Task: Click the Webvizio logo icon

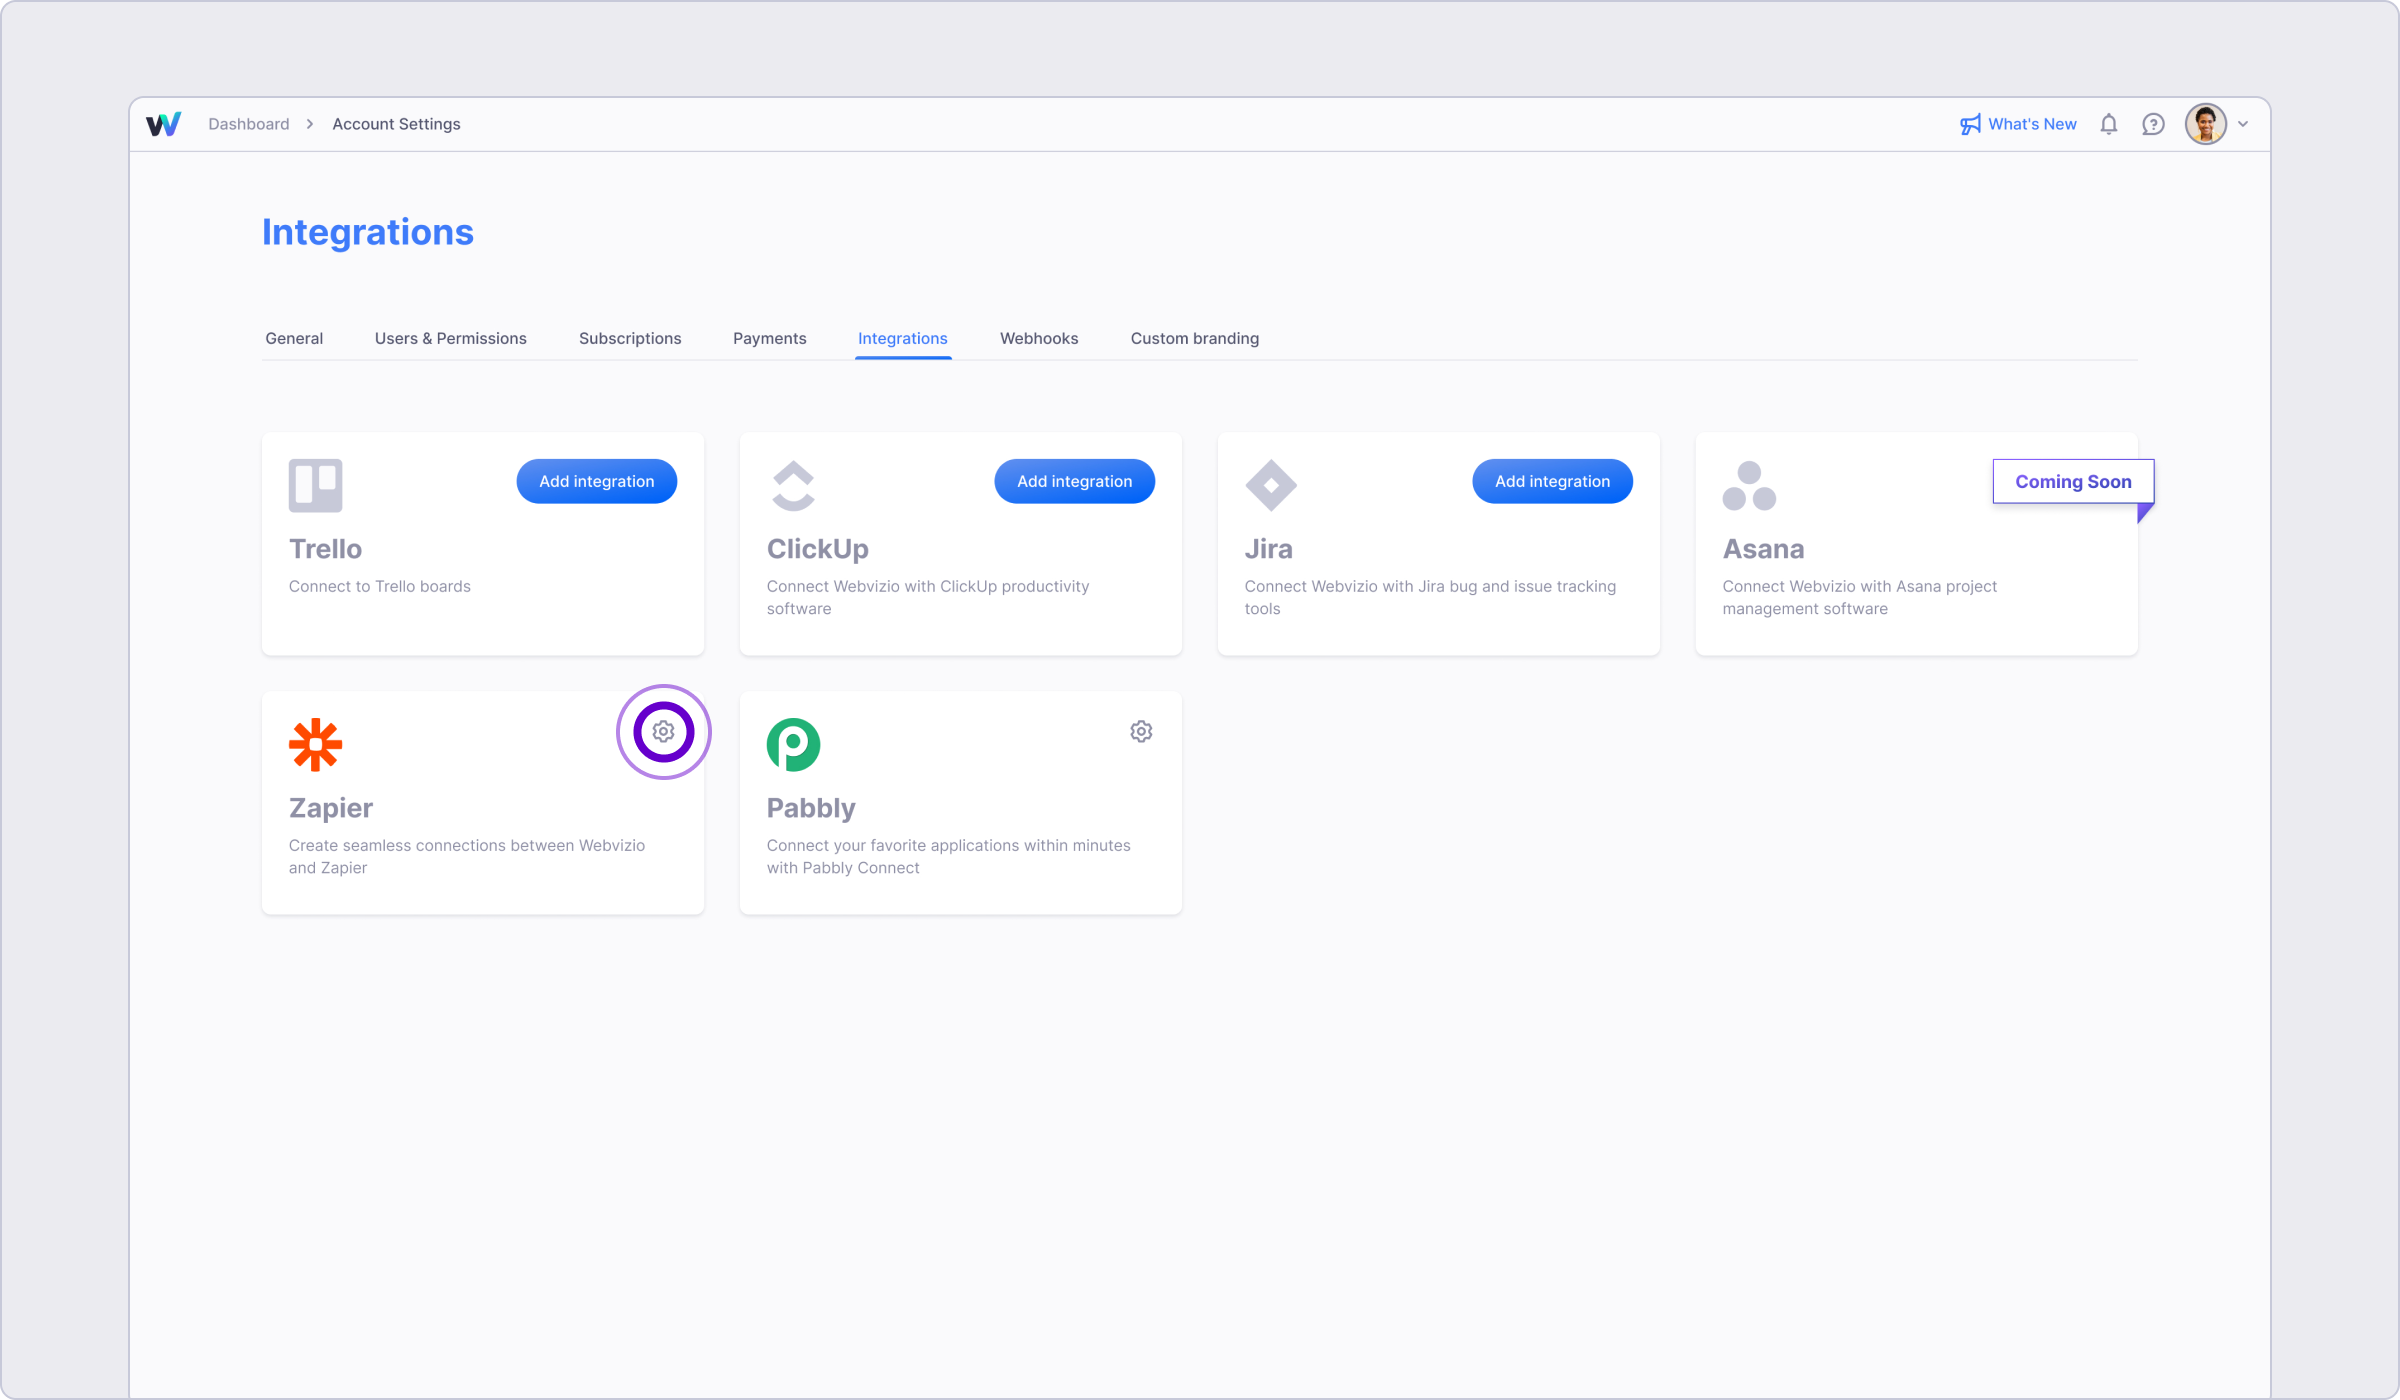Action: pos(163,124)
